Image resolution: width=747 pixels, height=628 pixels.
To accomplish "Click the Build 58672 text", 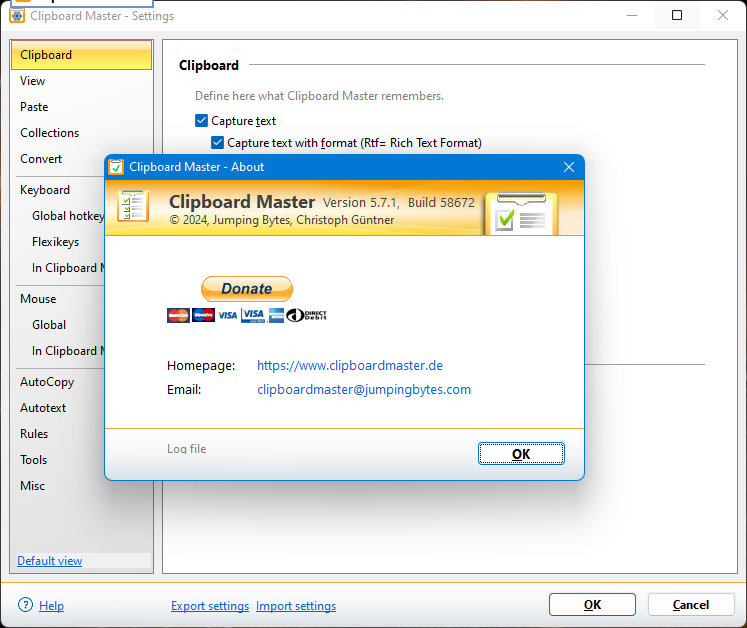I will coord(441,203).
